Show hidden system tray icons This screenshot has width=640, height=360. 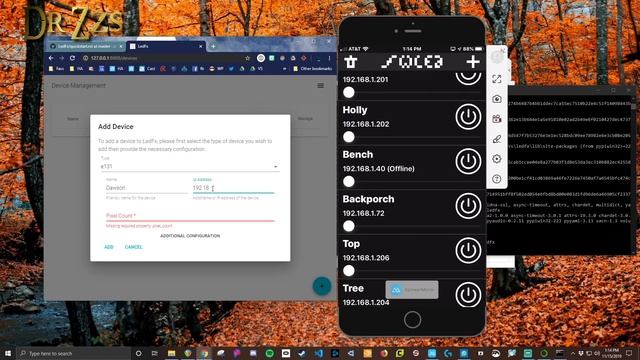point(573,353)
